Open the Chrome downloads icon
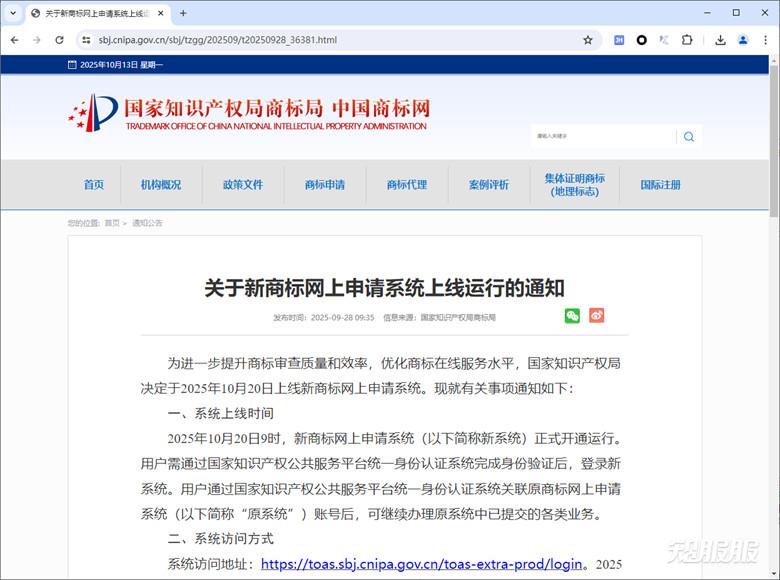Image resolution: width=780 pixels, height=580 pixels. 720,40
